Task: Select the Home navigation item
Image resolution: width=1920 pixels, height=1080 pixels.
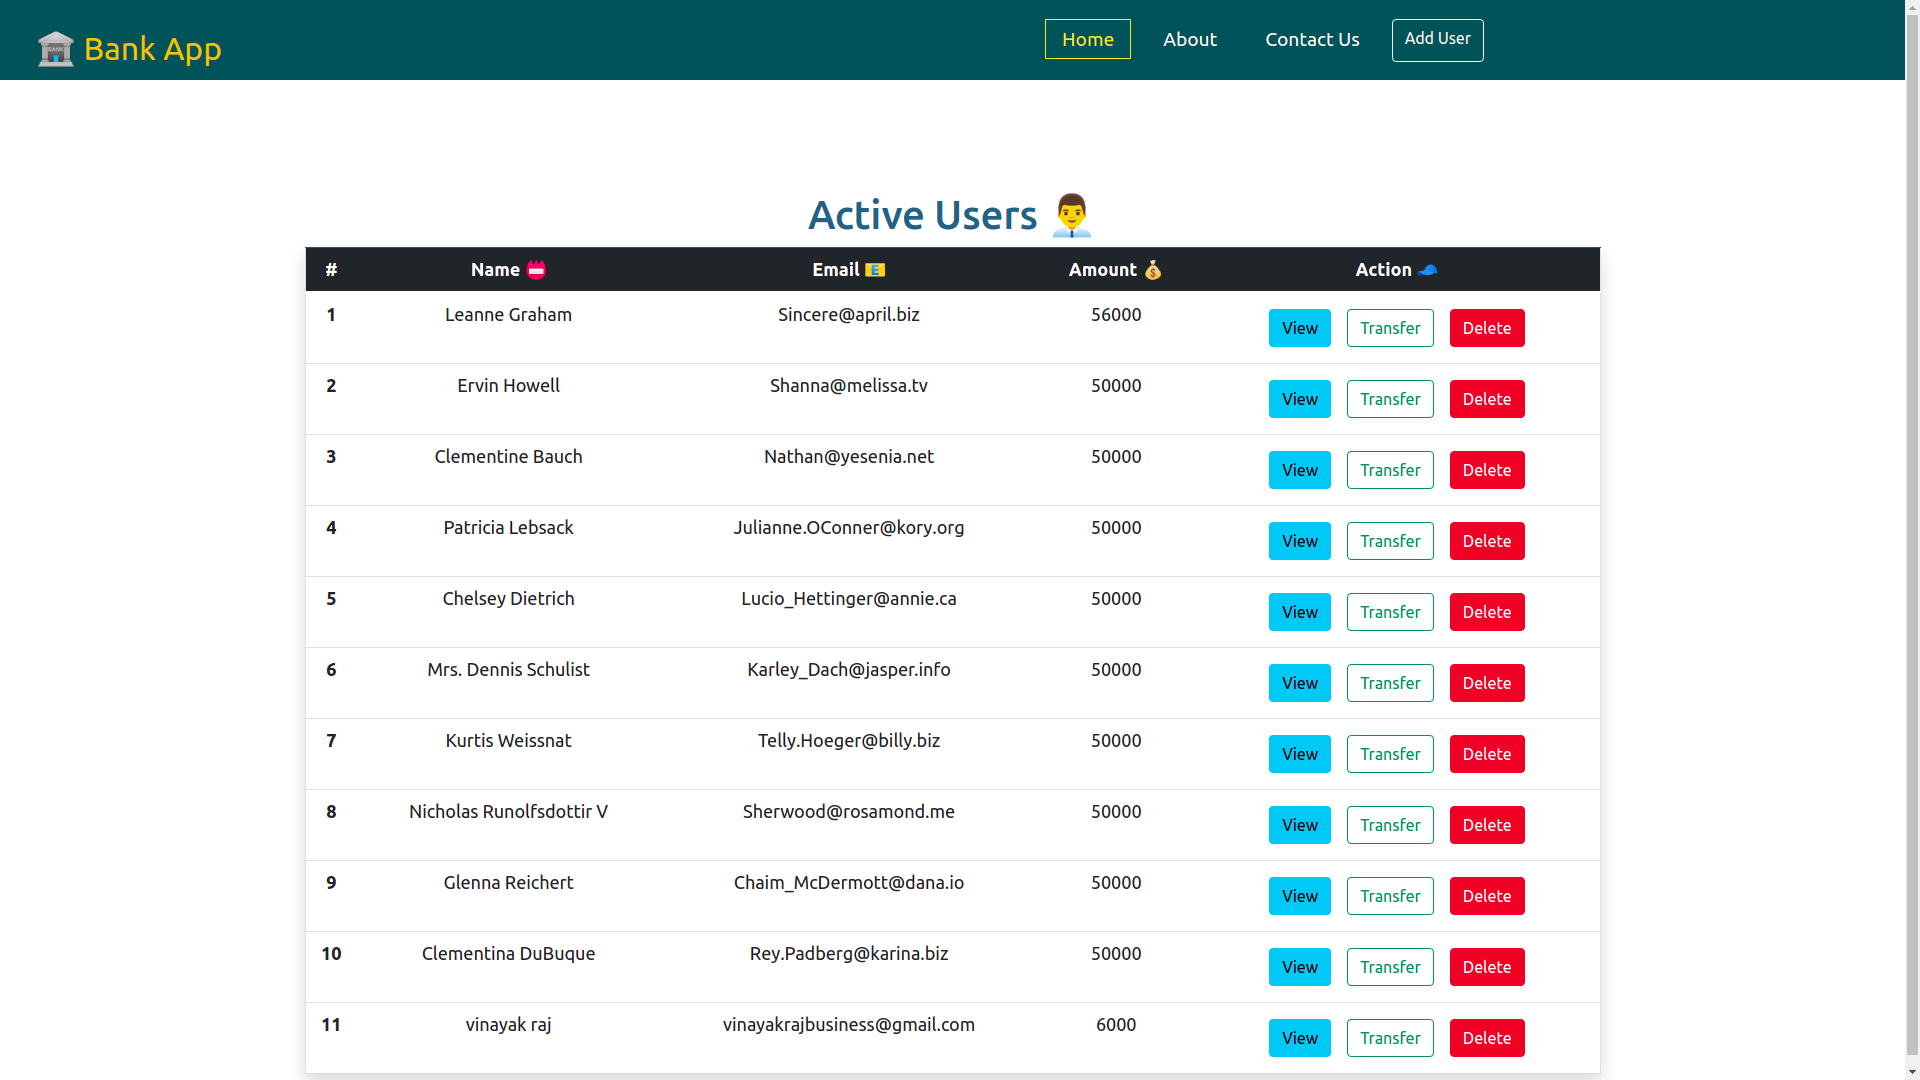Action: pos(1087,39)
